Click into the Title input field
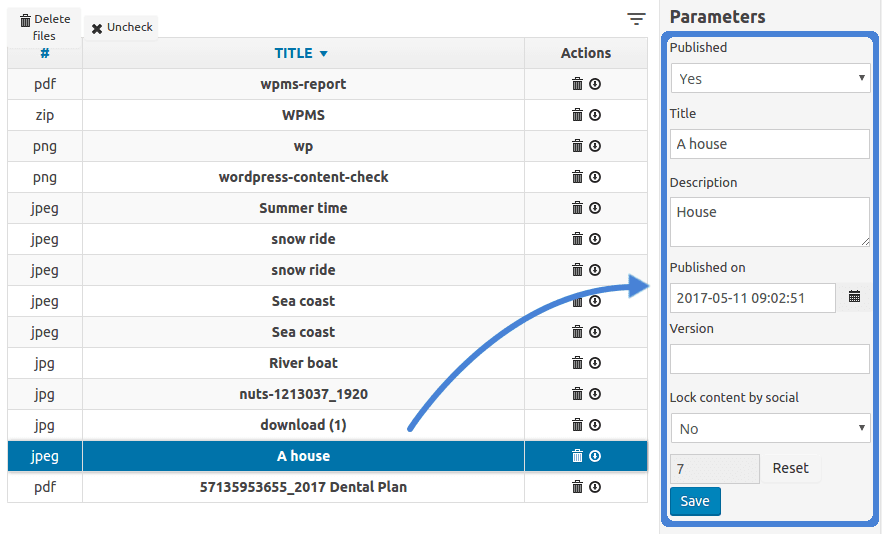 770,144
